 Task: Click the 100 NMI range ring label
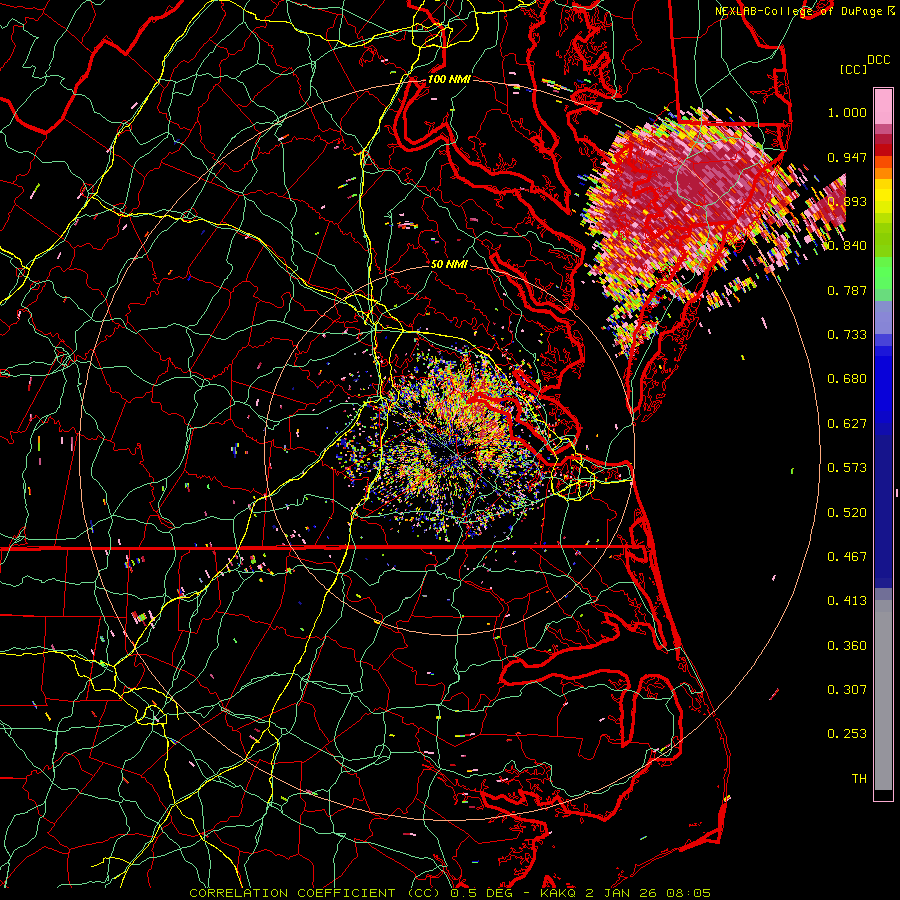pyautogui.click(x=449, y=79)
